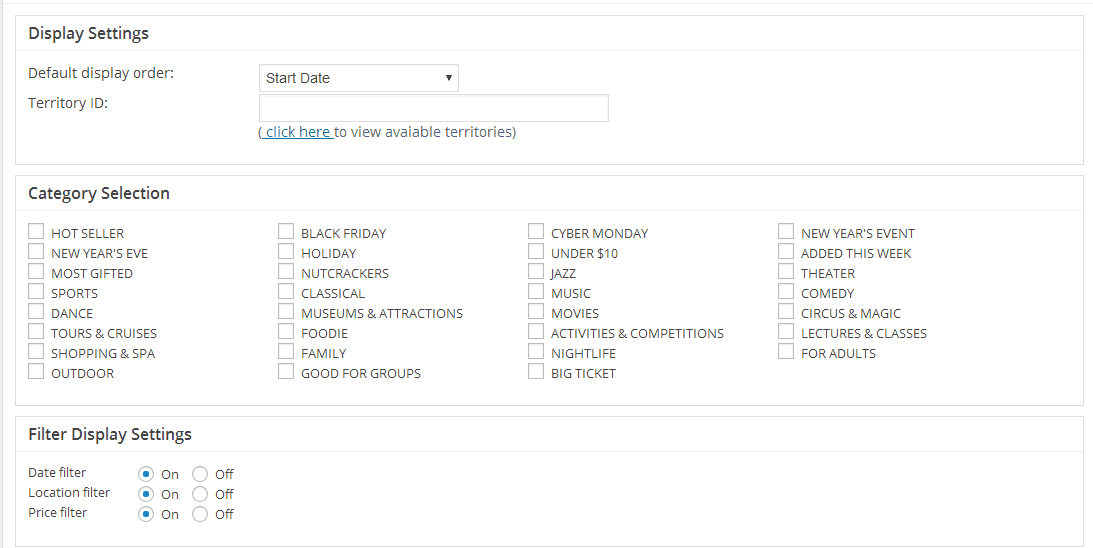
Task: Tick the CYBER MONDAY checkbox
Action: pos(536,232)
